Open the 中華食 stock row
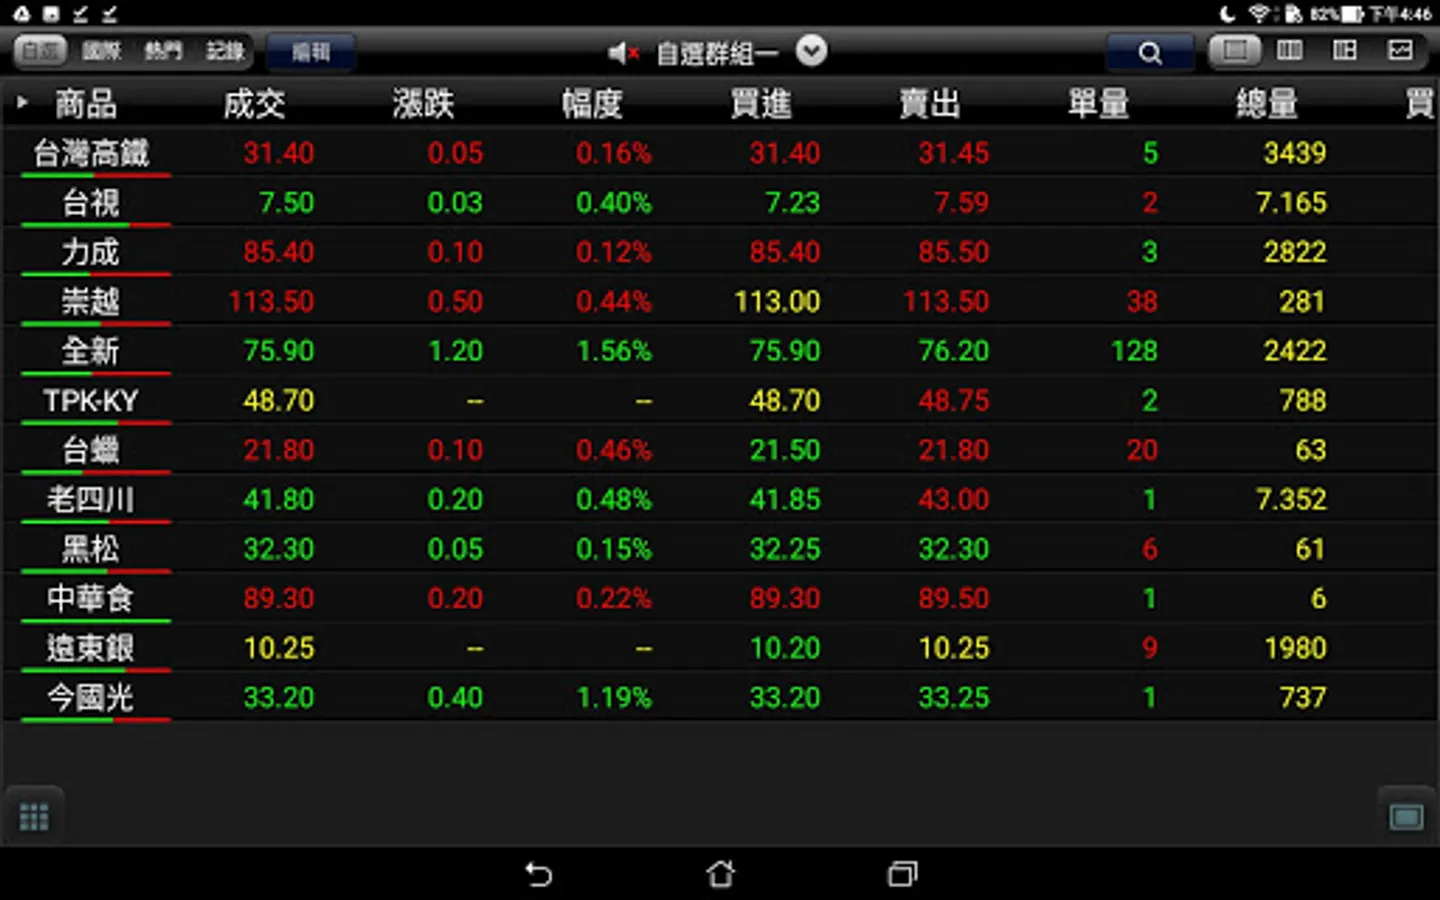The image size is (1440, 900). [x=720, y=598]
